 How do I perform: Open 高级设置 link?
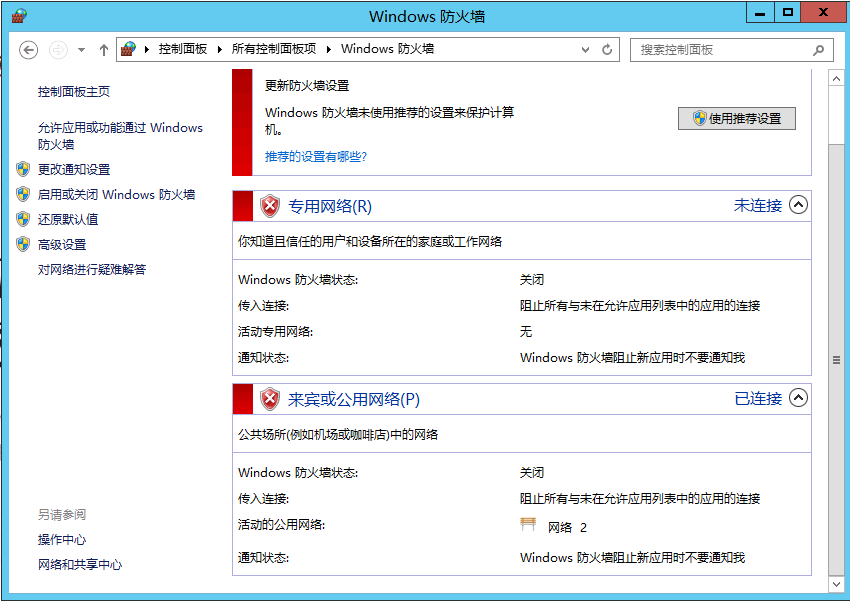pyautogui.click(x=62, y=245)
